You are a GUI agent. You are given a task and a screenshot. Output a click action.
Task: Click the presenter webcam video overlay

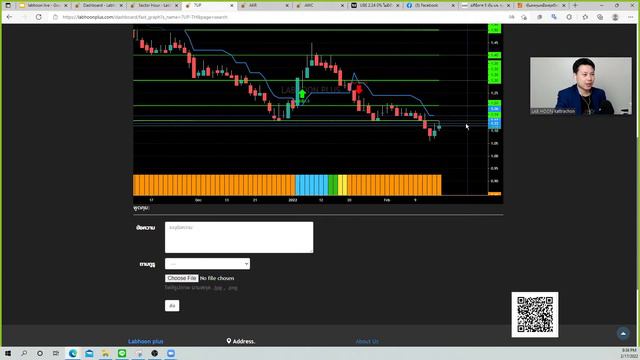click(x=580, y=86)
